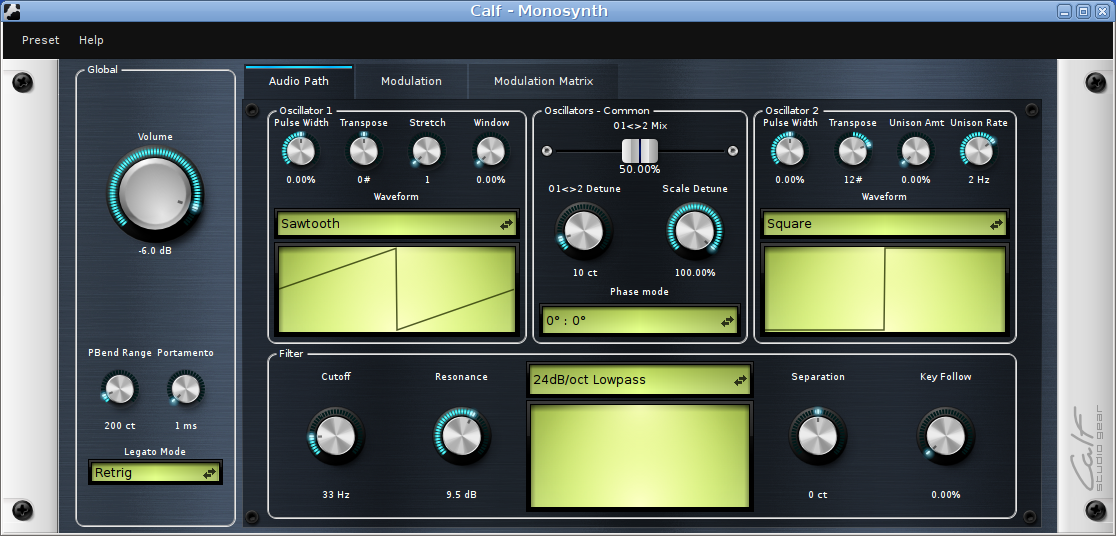
Task: Click the window icon in title bar
Action: [11, 11]
